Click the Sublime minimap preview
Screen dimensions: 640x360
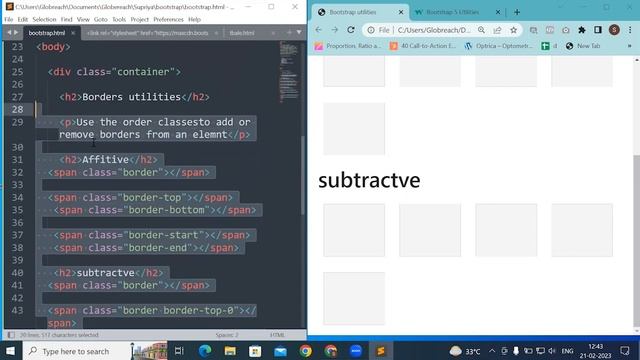point(289,72)
